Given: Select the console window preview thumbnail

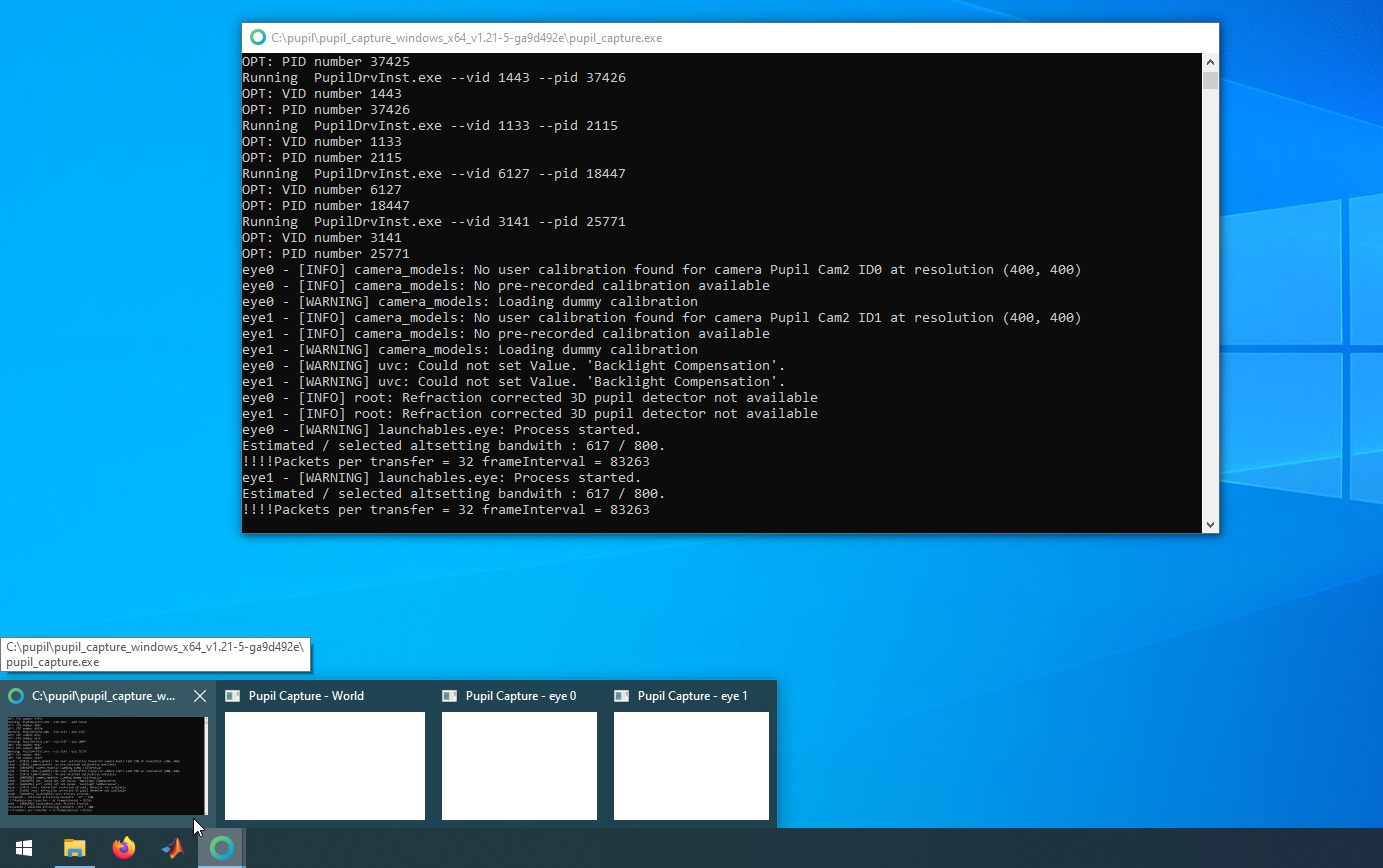Looking at the screenshot, I should pos(108,766).
